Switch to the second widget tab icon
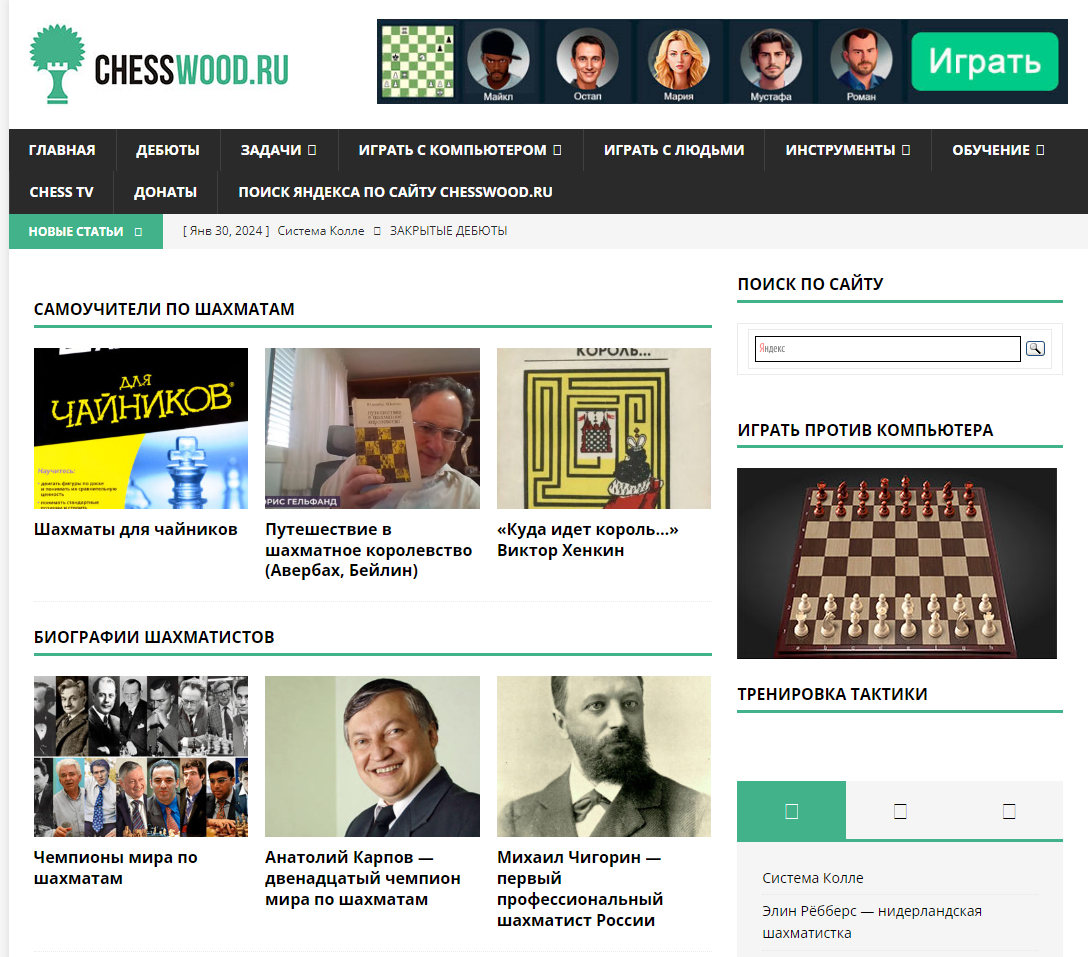This screenshot has height=957, width=1088. [x=900, y=811]
